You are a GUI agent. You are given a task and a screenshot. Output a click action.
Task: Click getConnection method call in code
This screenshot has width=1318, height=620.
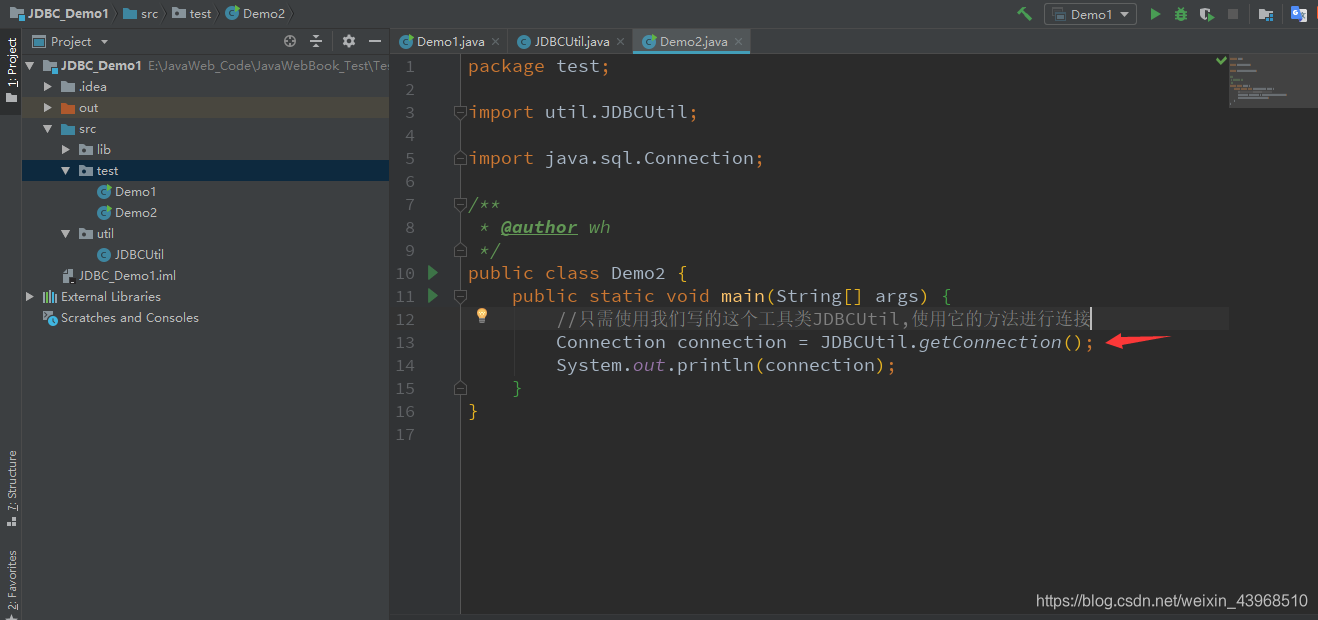point(990,342)
